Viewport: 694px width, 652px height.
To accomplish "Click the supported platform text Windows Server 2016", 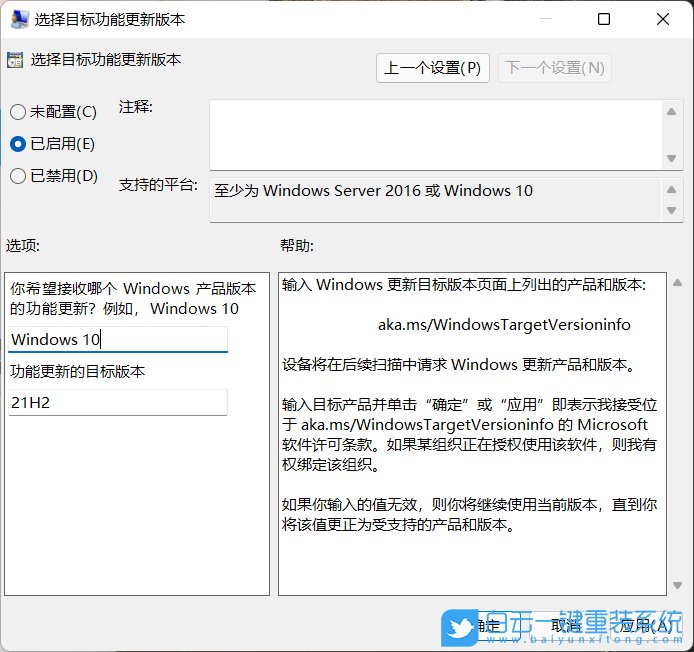I will click(x=341, y=190).
